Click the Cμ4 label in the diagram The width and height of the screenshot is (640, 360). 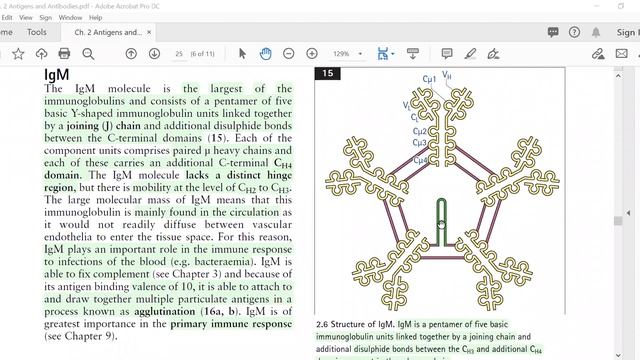point(420,160)
